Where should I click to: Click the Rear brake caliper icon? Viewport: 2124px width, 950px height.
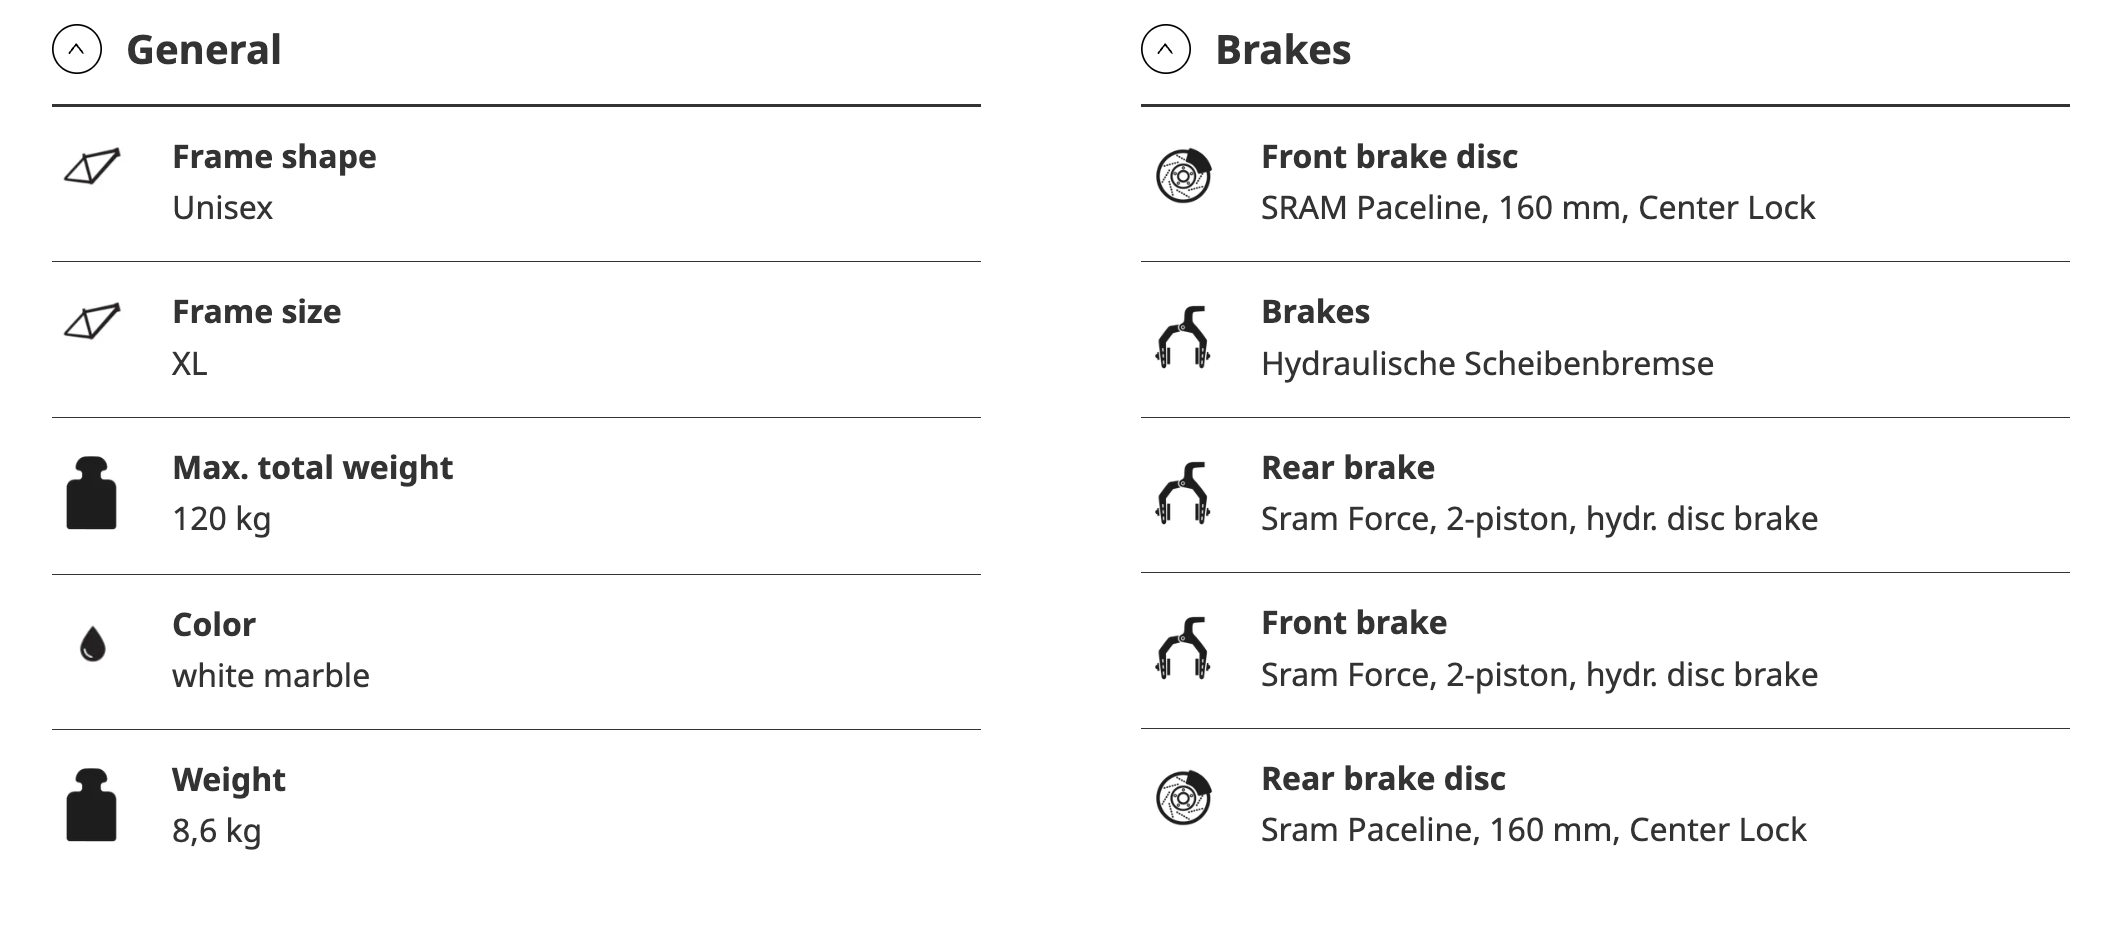click(x=1183, y=493)
